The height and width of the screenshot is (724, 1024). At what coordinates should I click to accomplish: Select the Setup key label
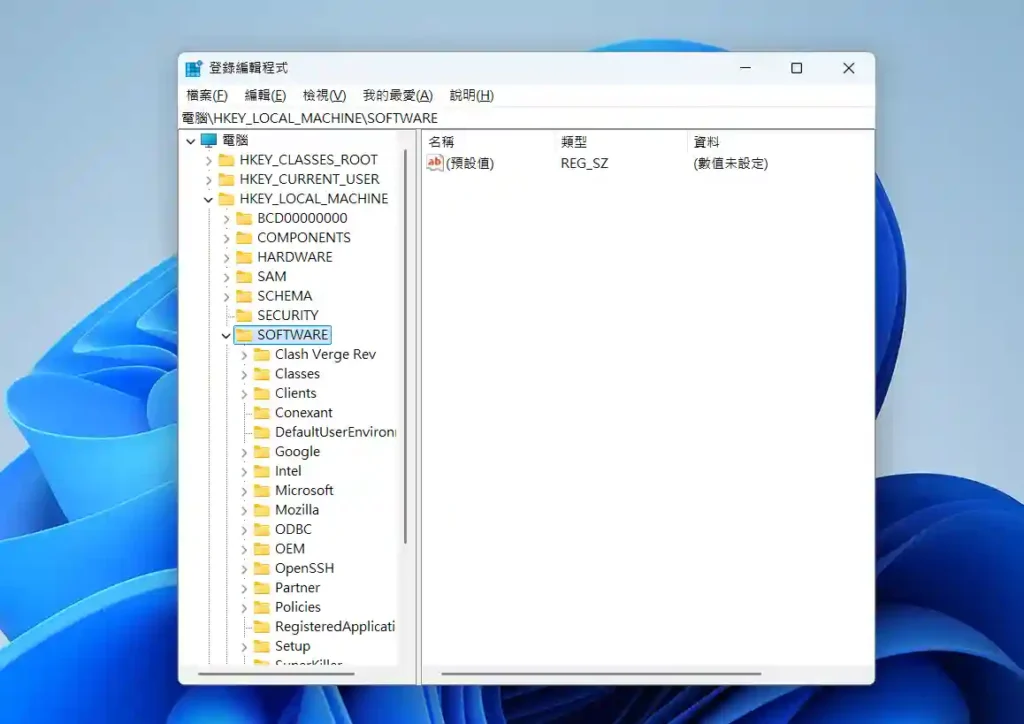(x=292, y=646)
